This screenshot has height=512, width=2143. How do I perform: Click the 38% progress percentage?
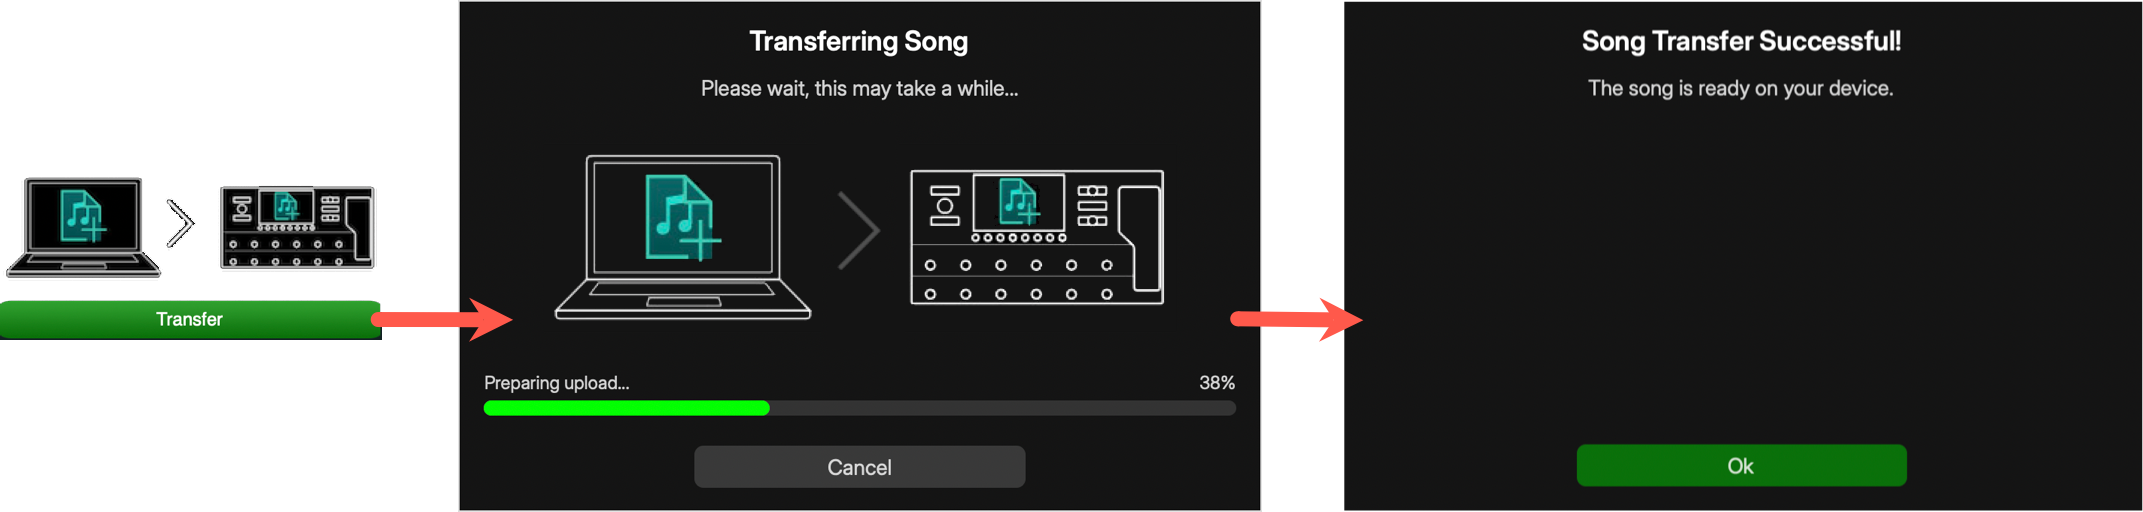1216,383
